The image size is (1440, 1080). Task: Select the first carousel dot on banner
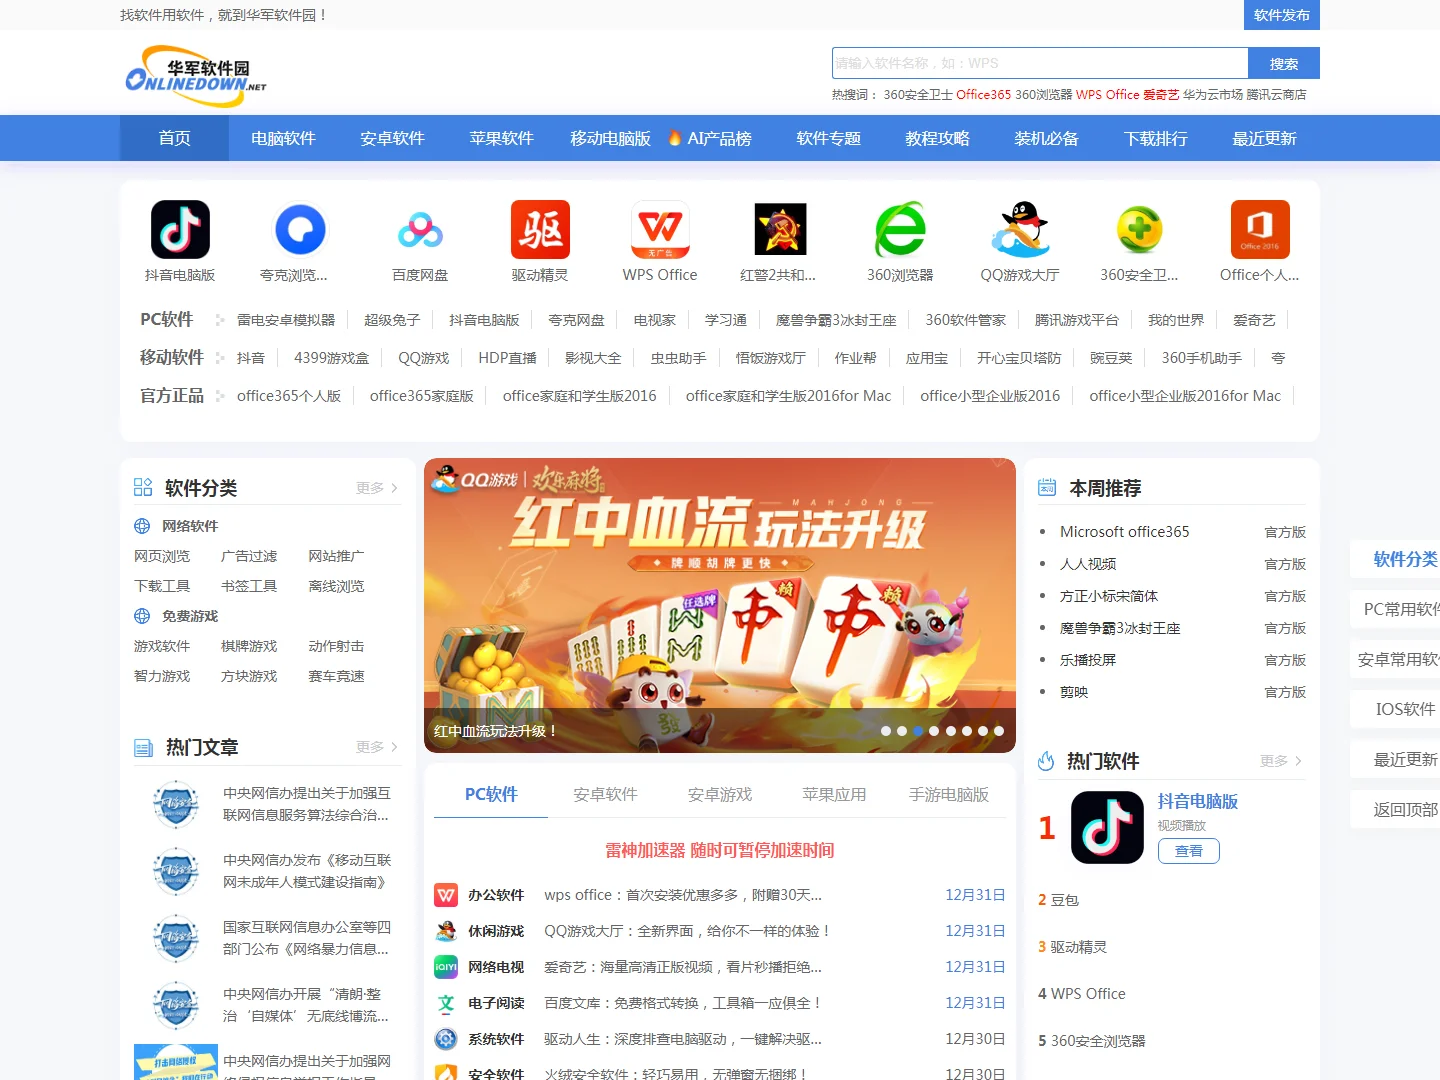coord(886,731)
